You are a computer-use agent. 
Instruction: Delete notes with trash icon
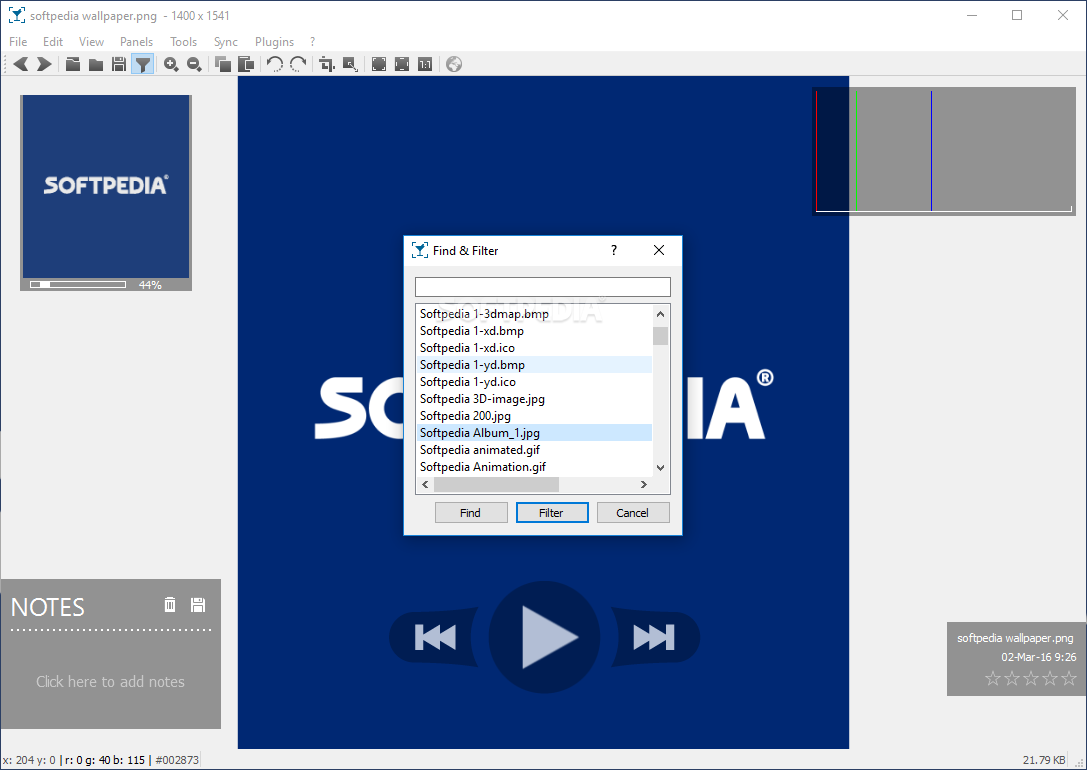click(x=170, y=604)
